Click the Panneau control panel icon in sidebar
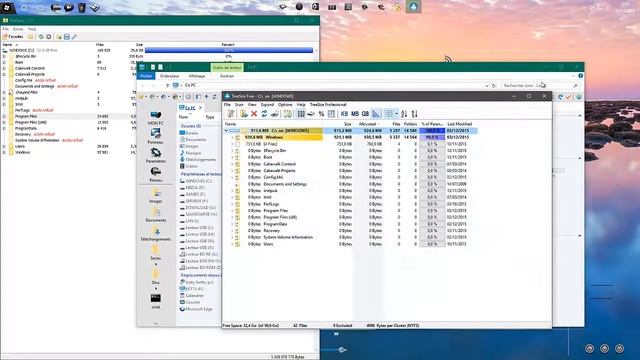Screen dimensions: 640x360 [156, 136]
